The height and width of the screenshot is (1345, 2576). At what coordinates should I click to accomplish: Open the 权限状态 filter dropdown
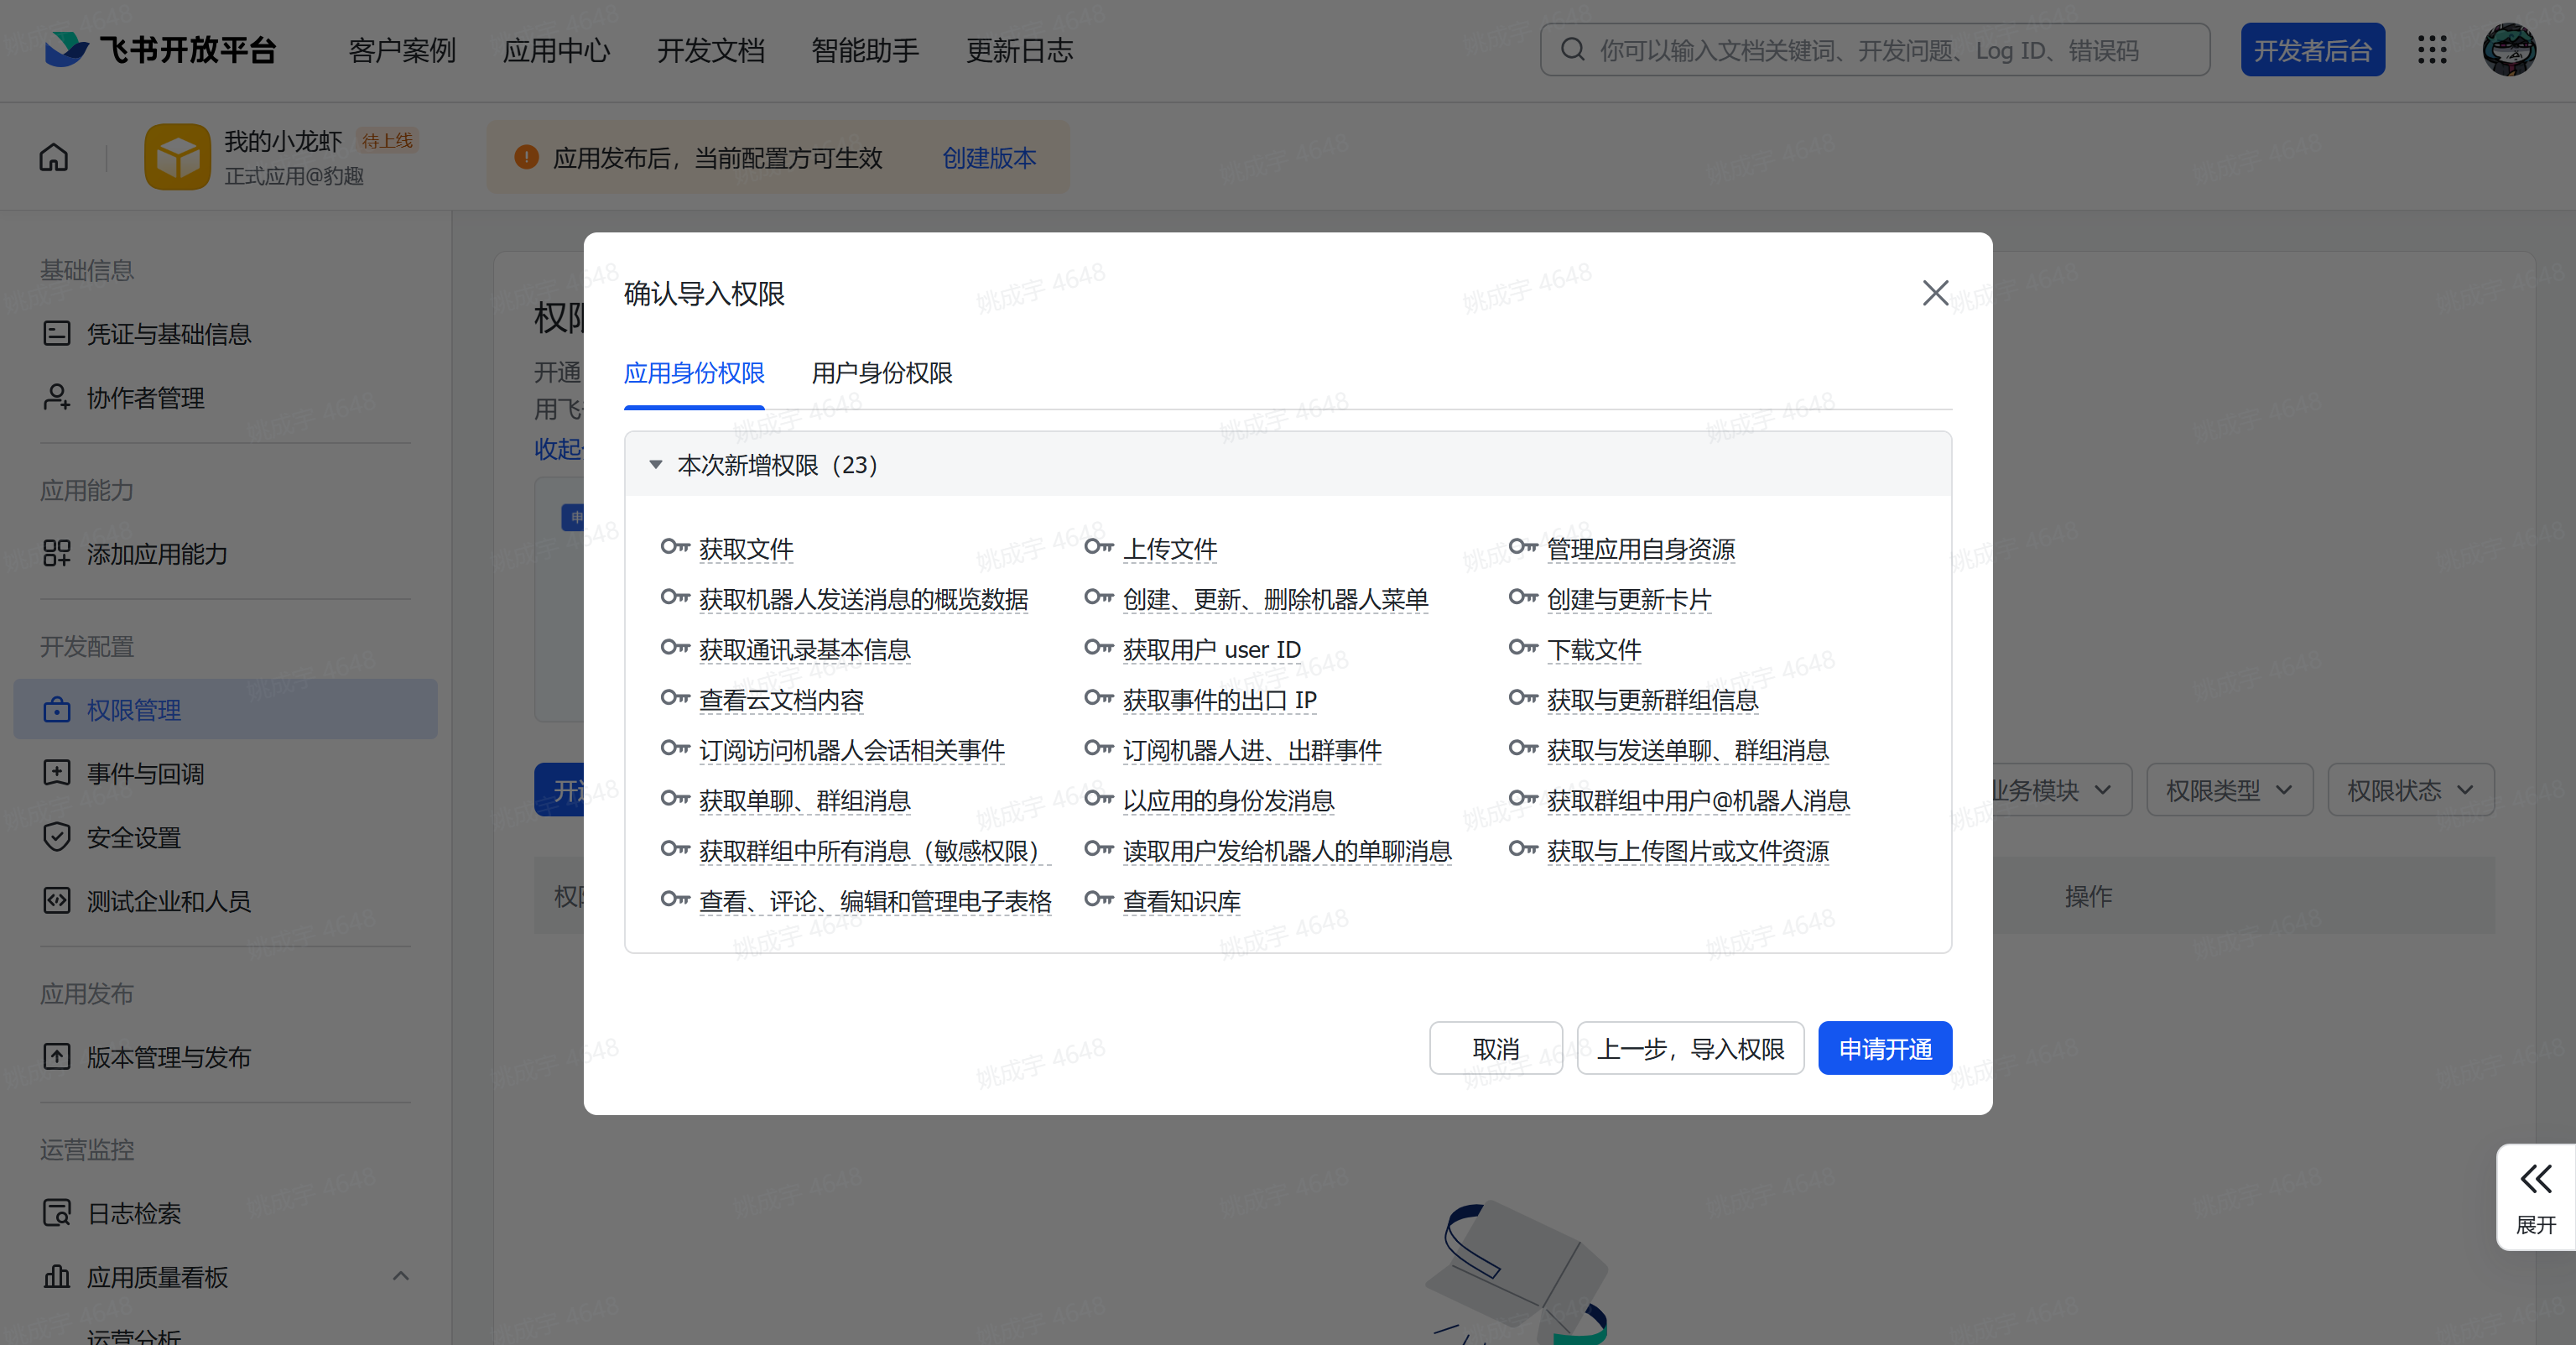pos(2410,790)
